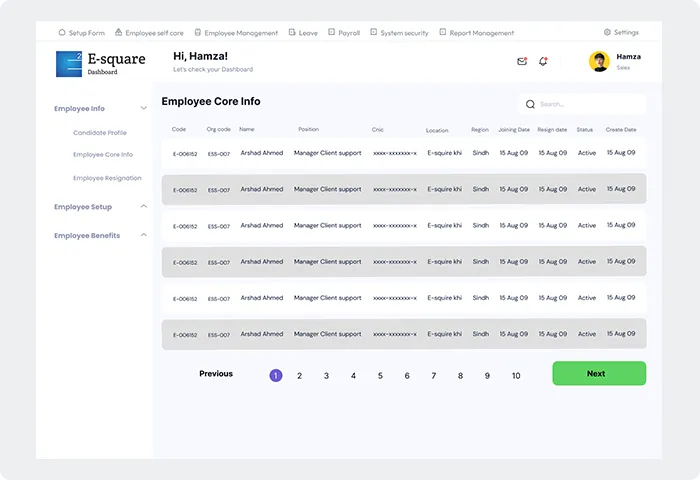
Task: Click the Payroll menu icon
Action: (331, 32)
